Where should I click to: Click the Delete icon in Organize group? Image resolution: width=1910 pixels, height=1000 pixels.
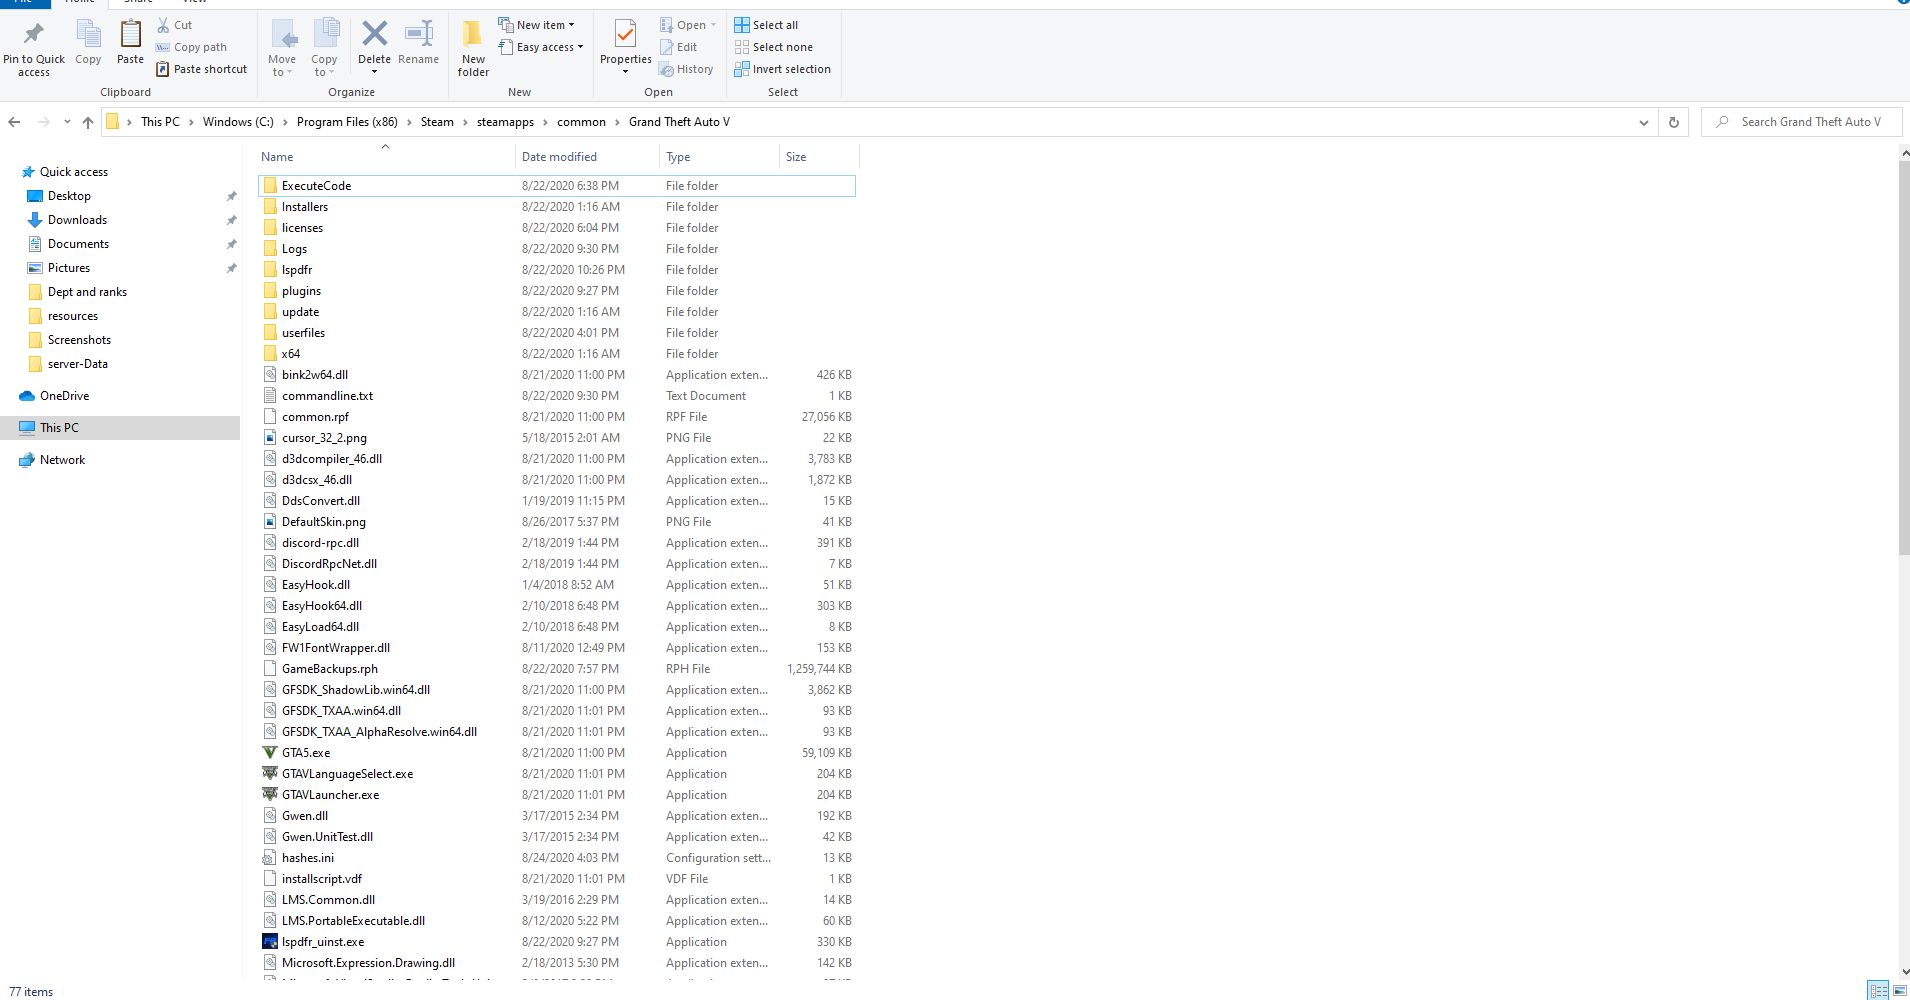pos(374,43)
